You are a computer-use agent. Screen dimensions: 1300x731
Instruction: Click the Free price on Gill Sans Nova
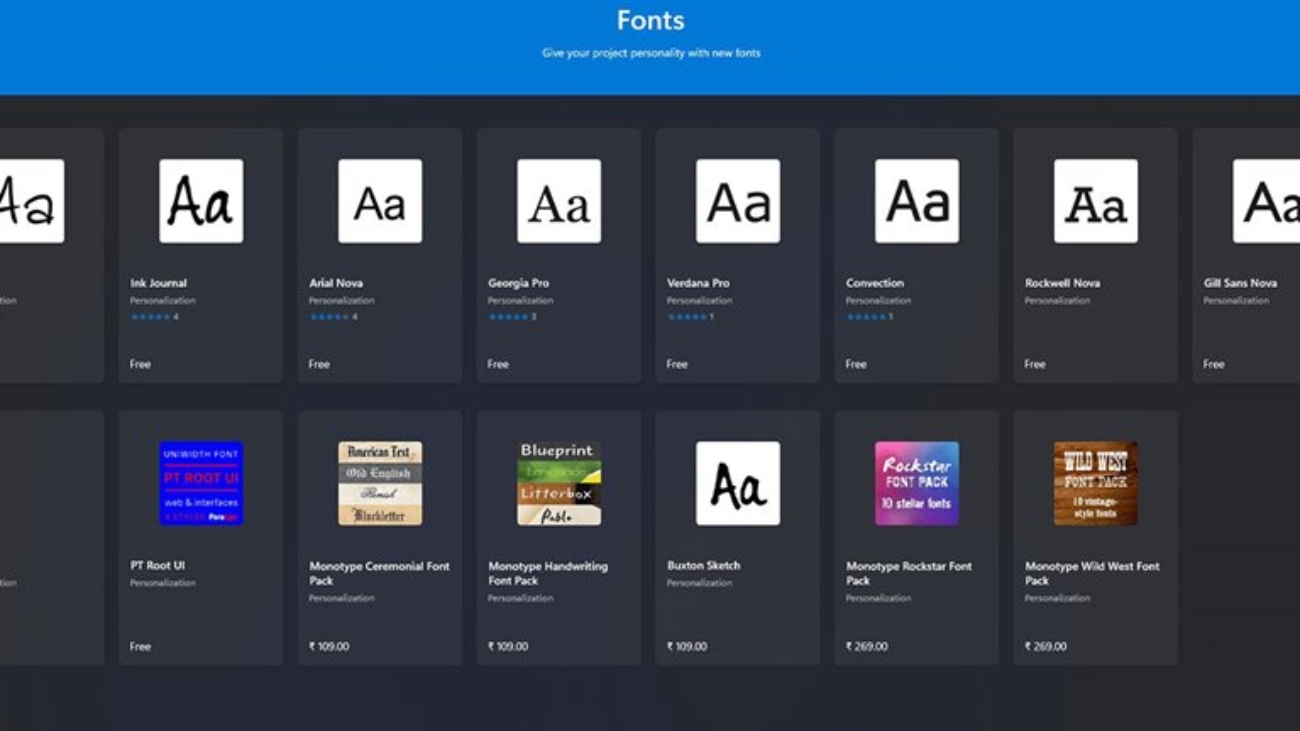(x=1214, y=364)
